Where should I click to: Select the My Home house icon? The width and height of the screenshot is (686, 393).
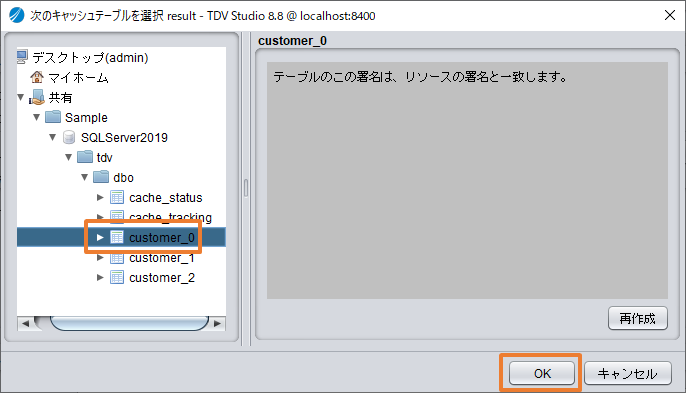[x=37, y=77]
